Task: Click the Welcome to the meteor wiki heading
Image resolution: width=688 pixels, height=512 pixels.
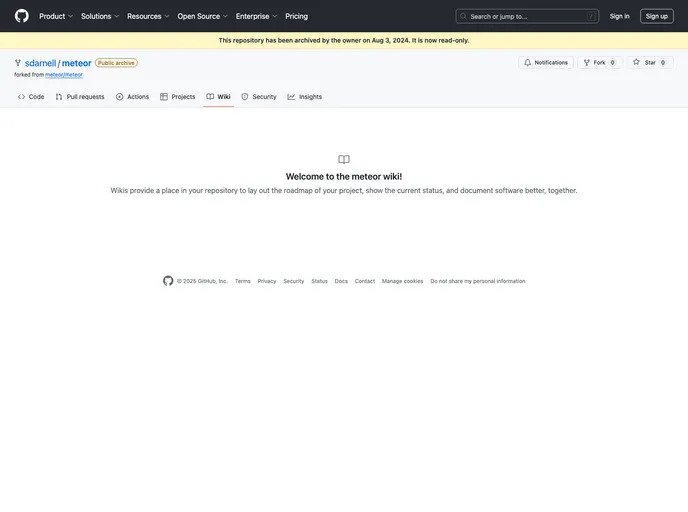Action: pos(344,176)
